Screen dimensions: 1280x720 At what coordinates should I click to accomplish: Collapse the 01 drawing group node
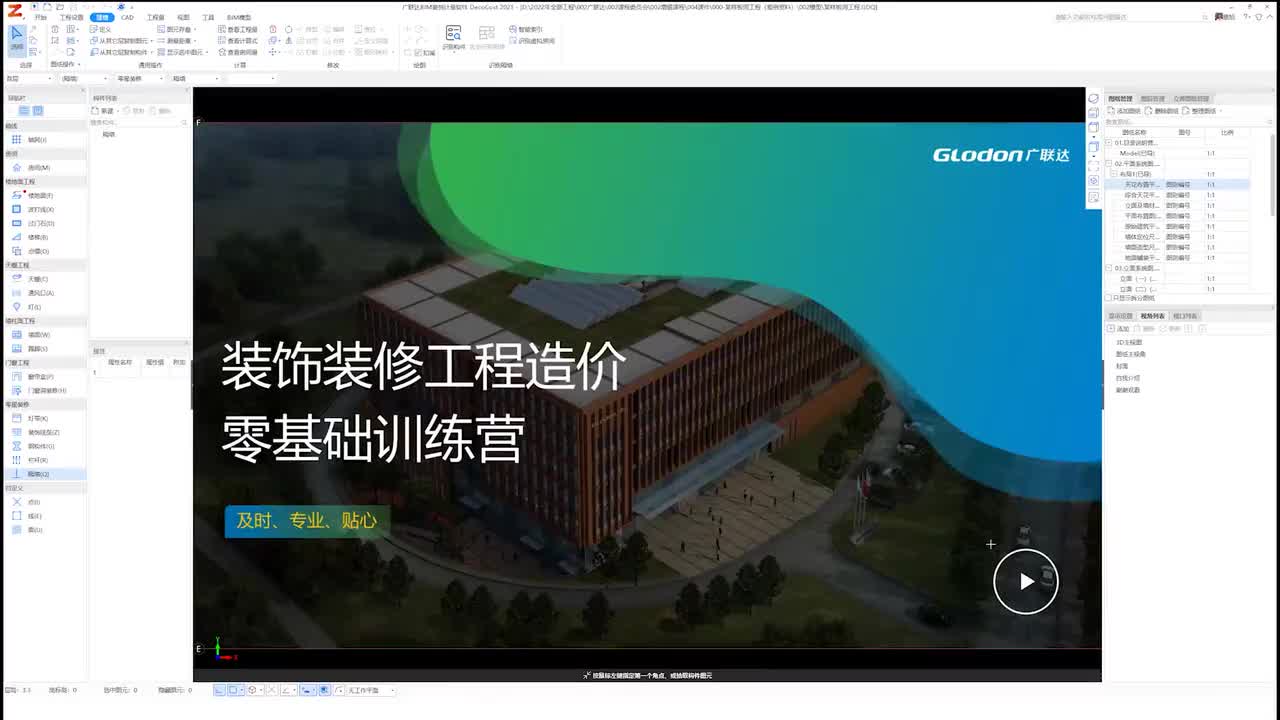pyautogui.click(x=1109, y=143)
